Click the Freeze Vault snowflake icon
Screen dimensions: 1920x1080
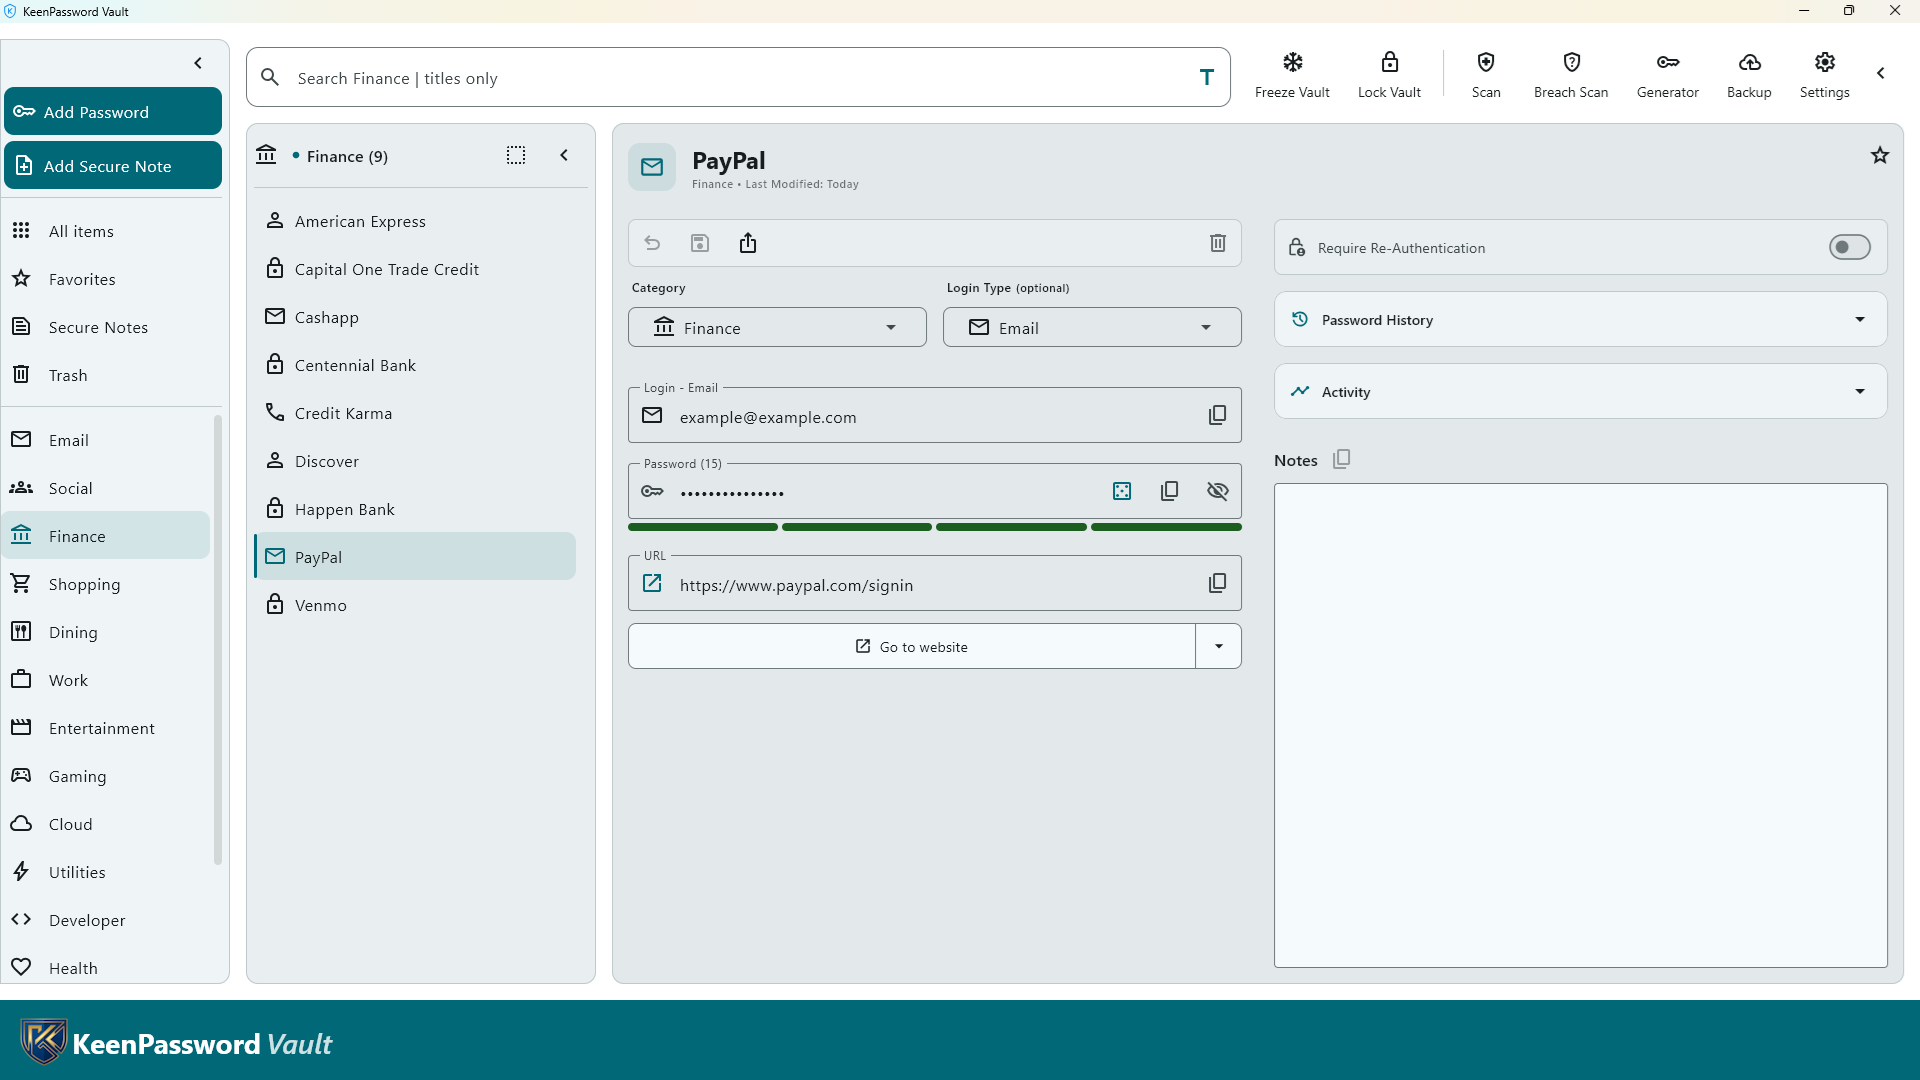pos(1292,63)
